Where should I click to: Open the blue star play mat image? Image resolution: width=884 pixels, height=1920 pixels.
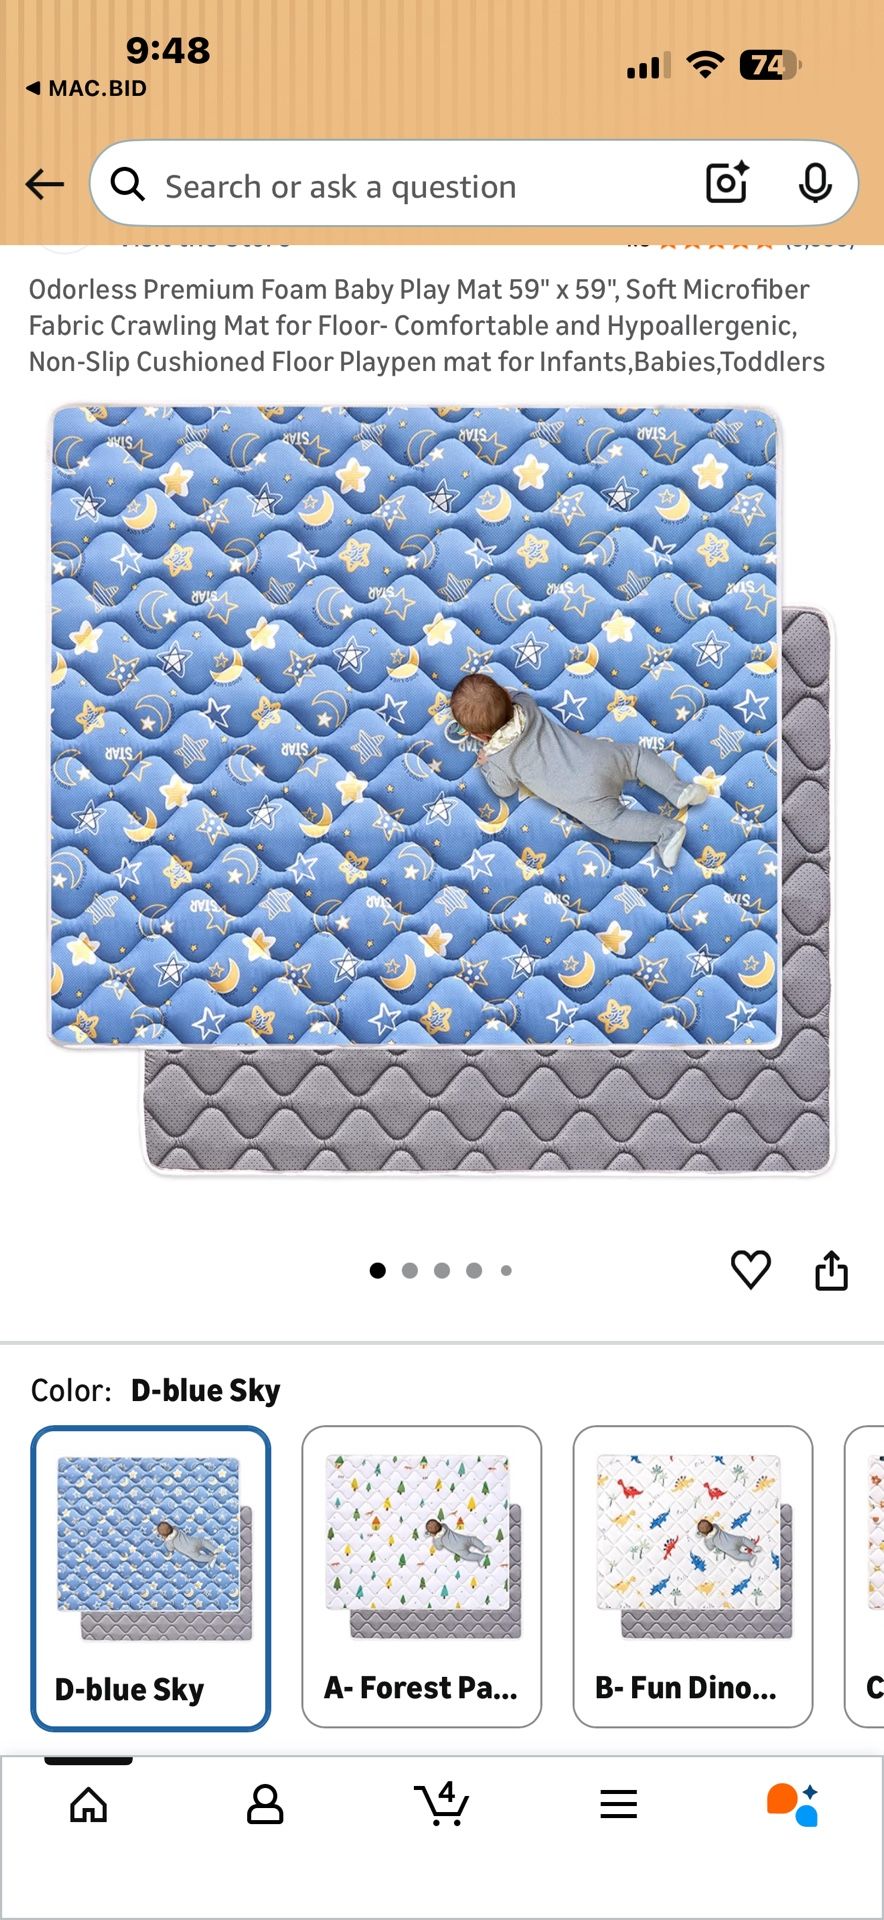coord(441,790)
